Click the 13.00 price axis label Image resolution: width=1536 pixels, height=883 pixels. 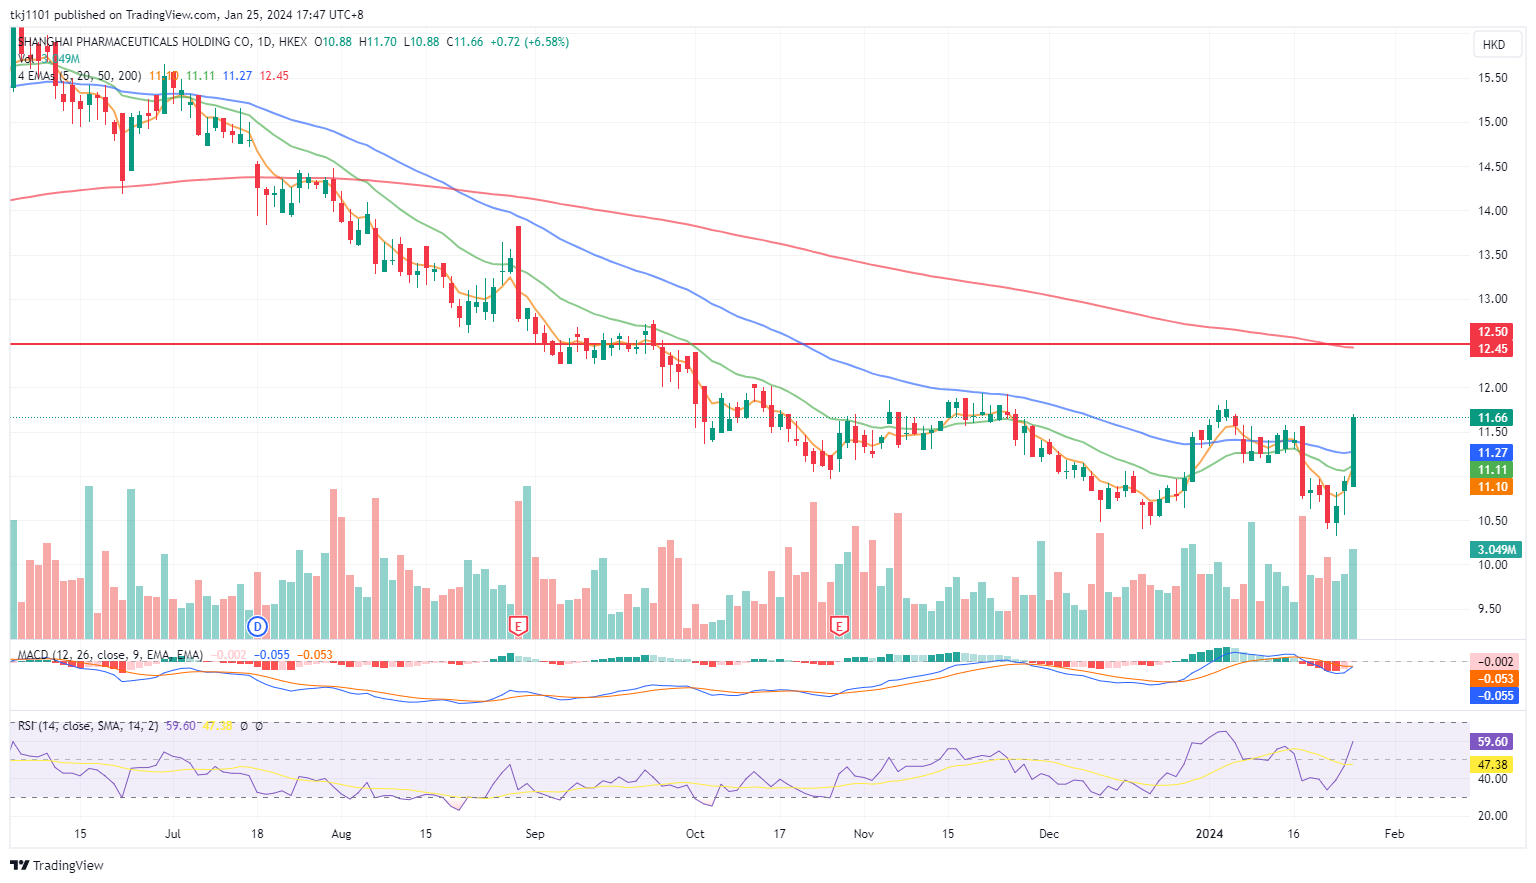pos(1493,299)
